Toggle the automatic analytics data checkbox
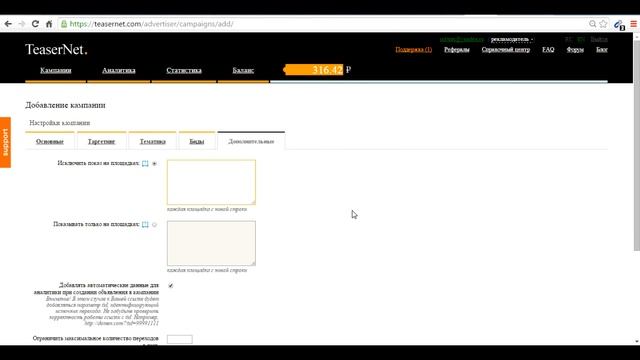This screenshot has height=360, width=640. [x=171, y=286]
